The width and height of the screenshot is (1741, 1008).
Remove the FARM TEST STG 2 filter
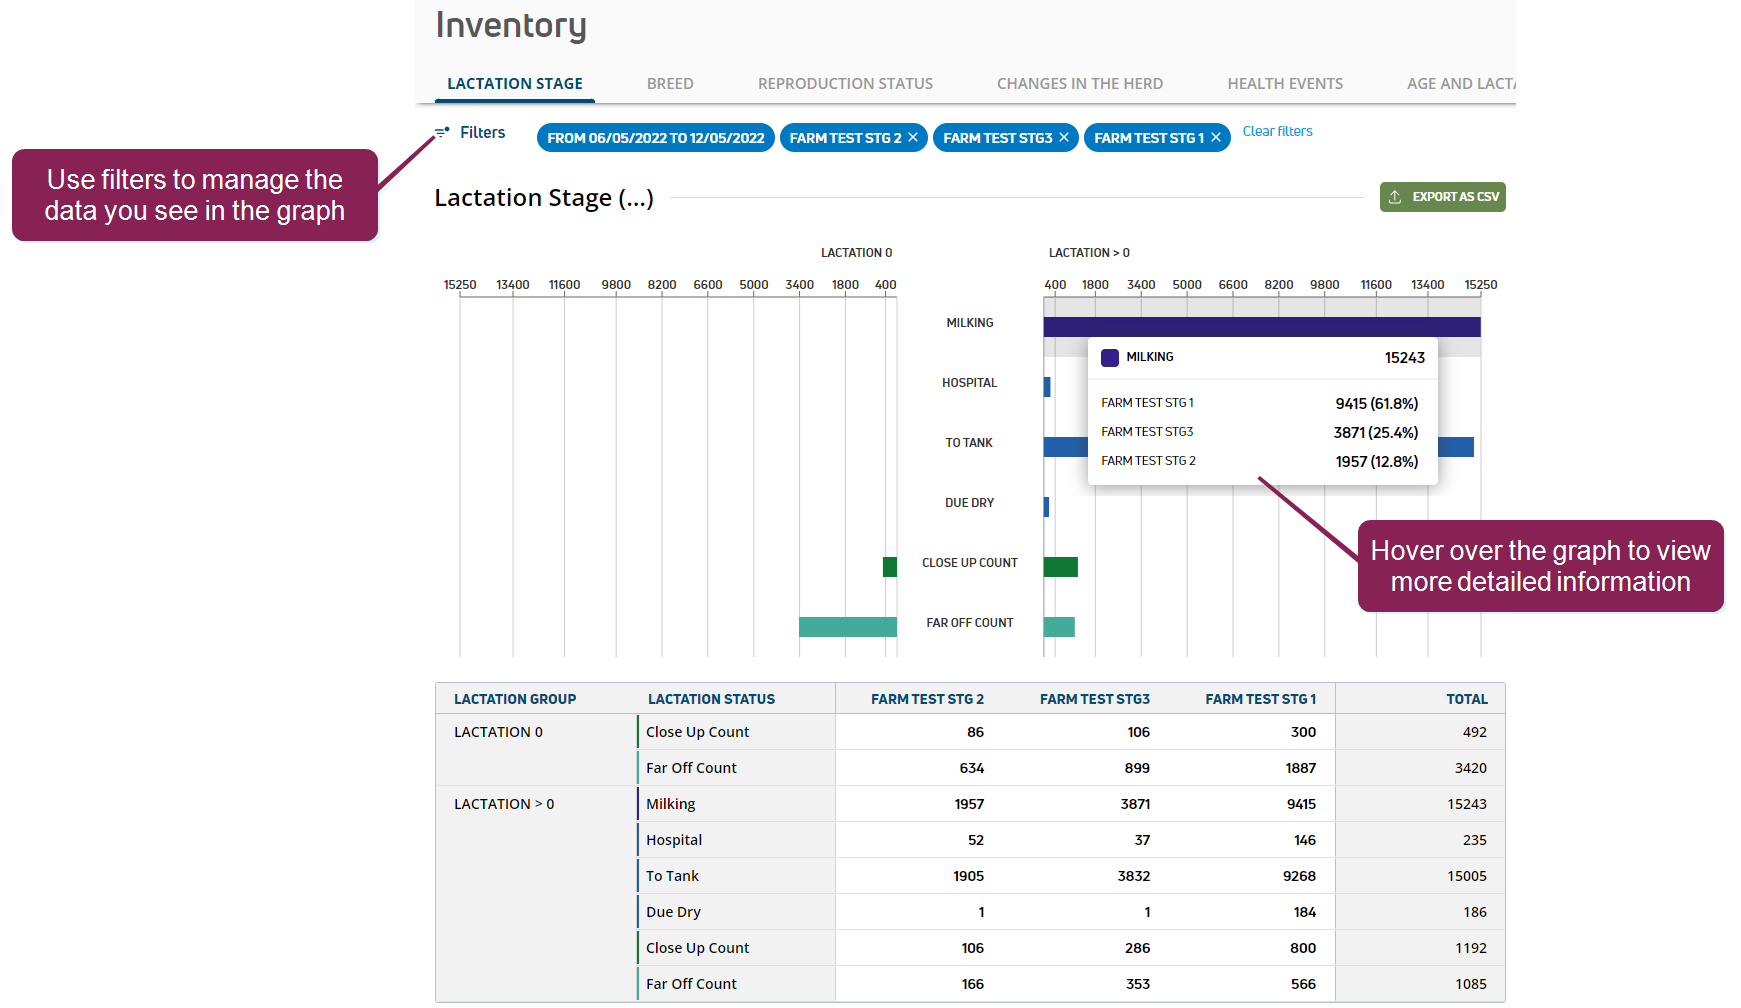tap(913, 137)
